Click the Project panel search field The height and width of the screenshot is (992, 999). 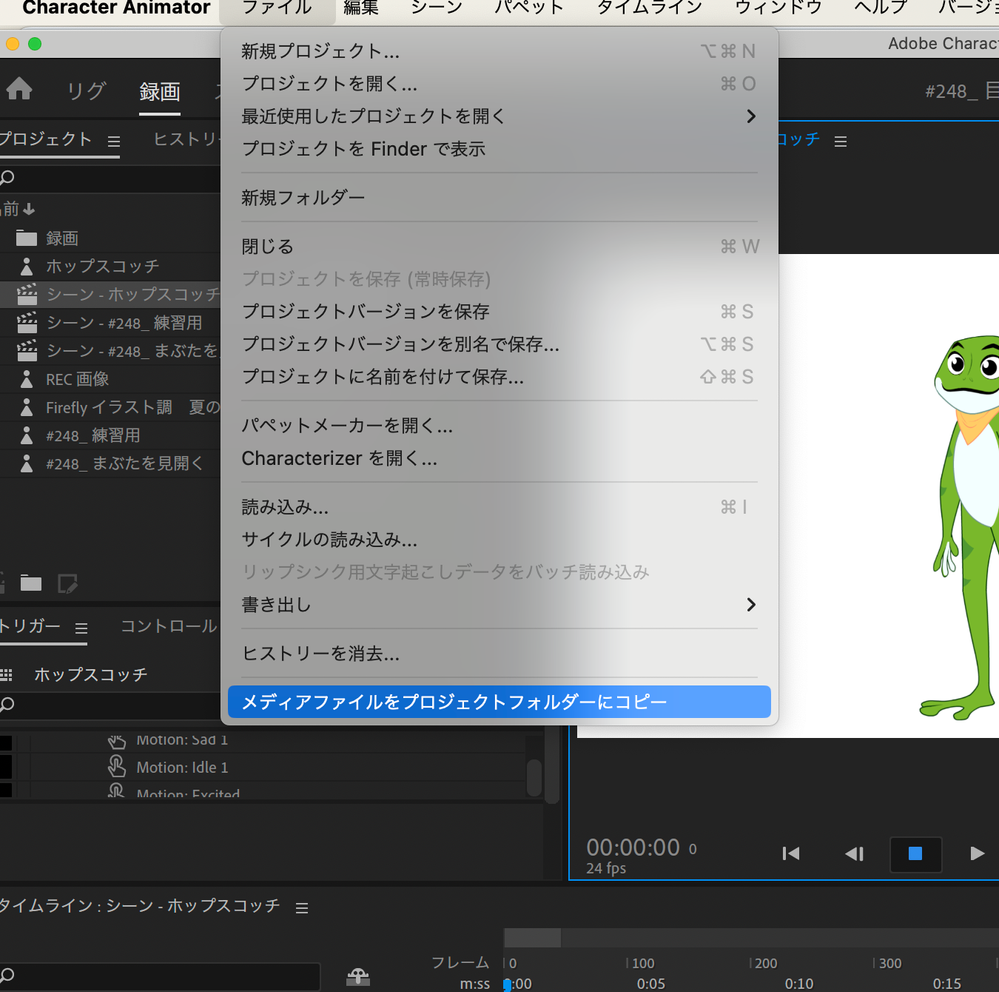(x=110, y=178)
